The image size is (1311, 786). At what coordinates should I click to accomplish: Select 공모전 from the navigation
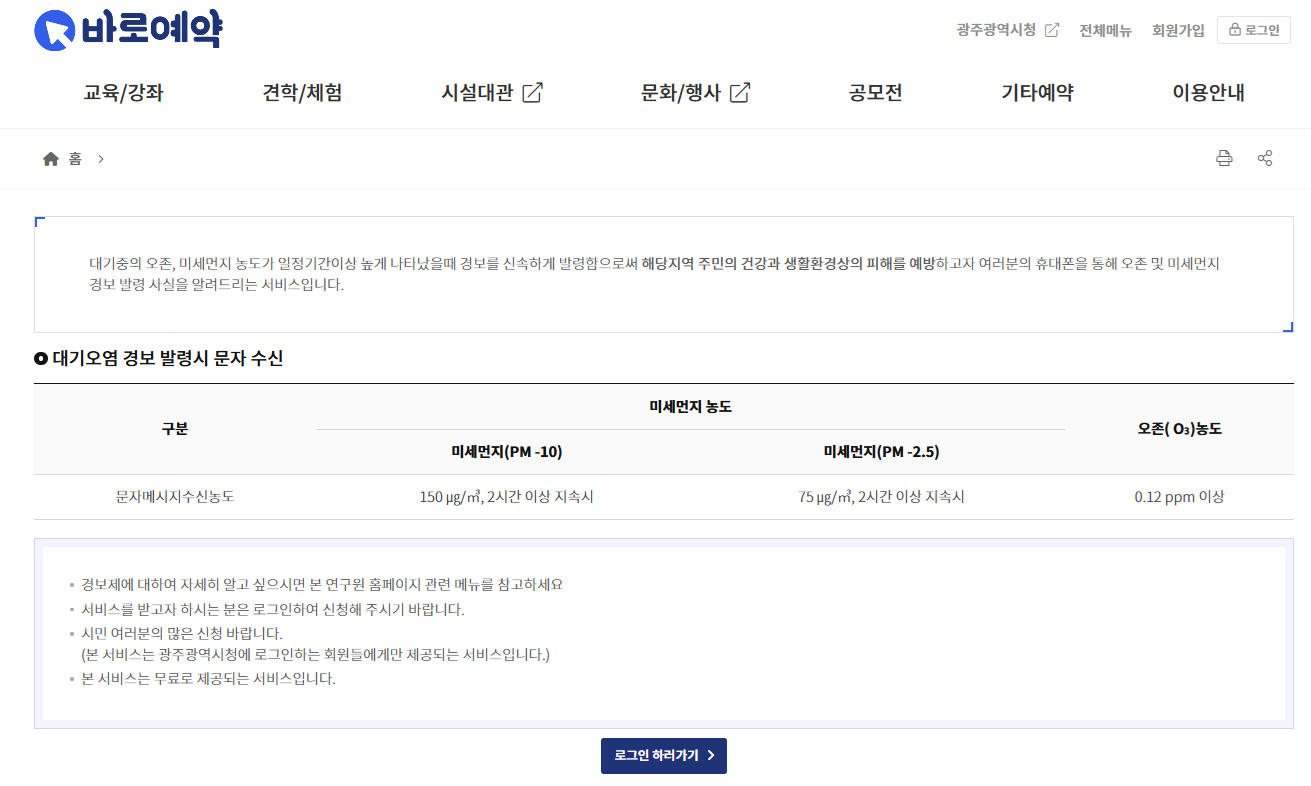874,92
